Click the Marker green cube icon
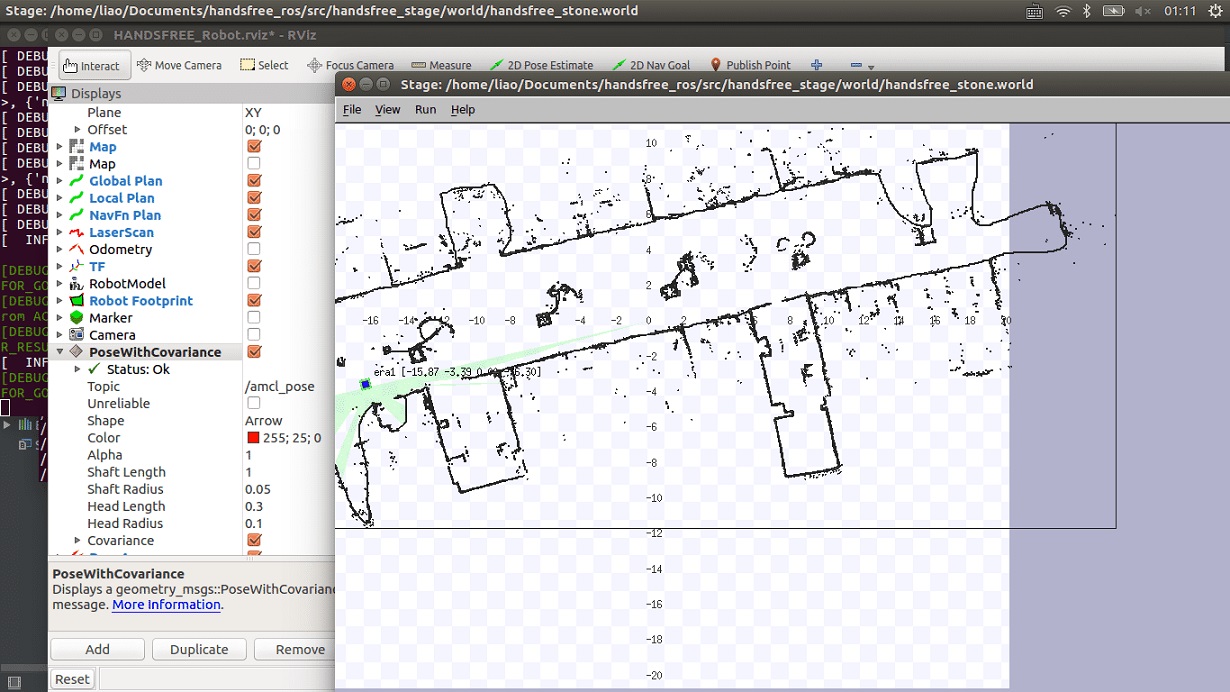This screenshot has width=1230, height=692. click(76, 317)
